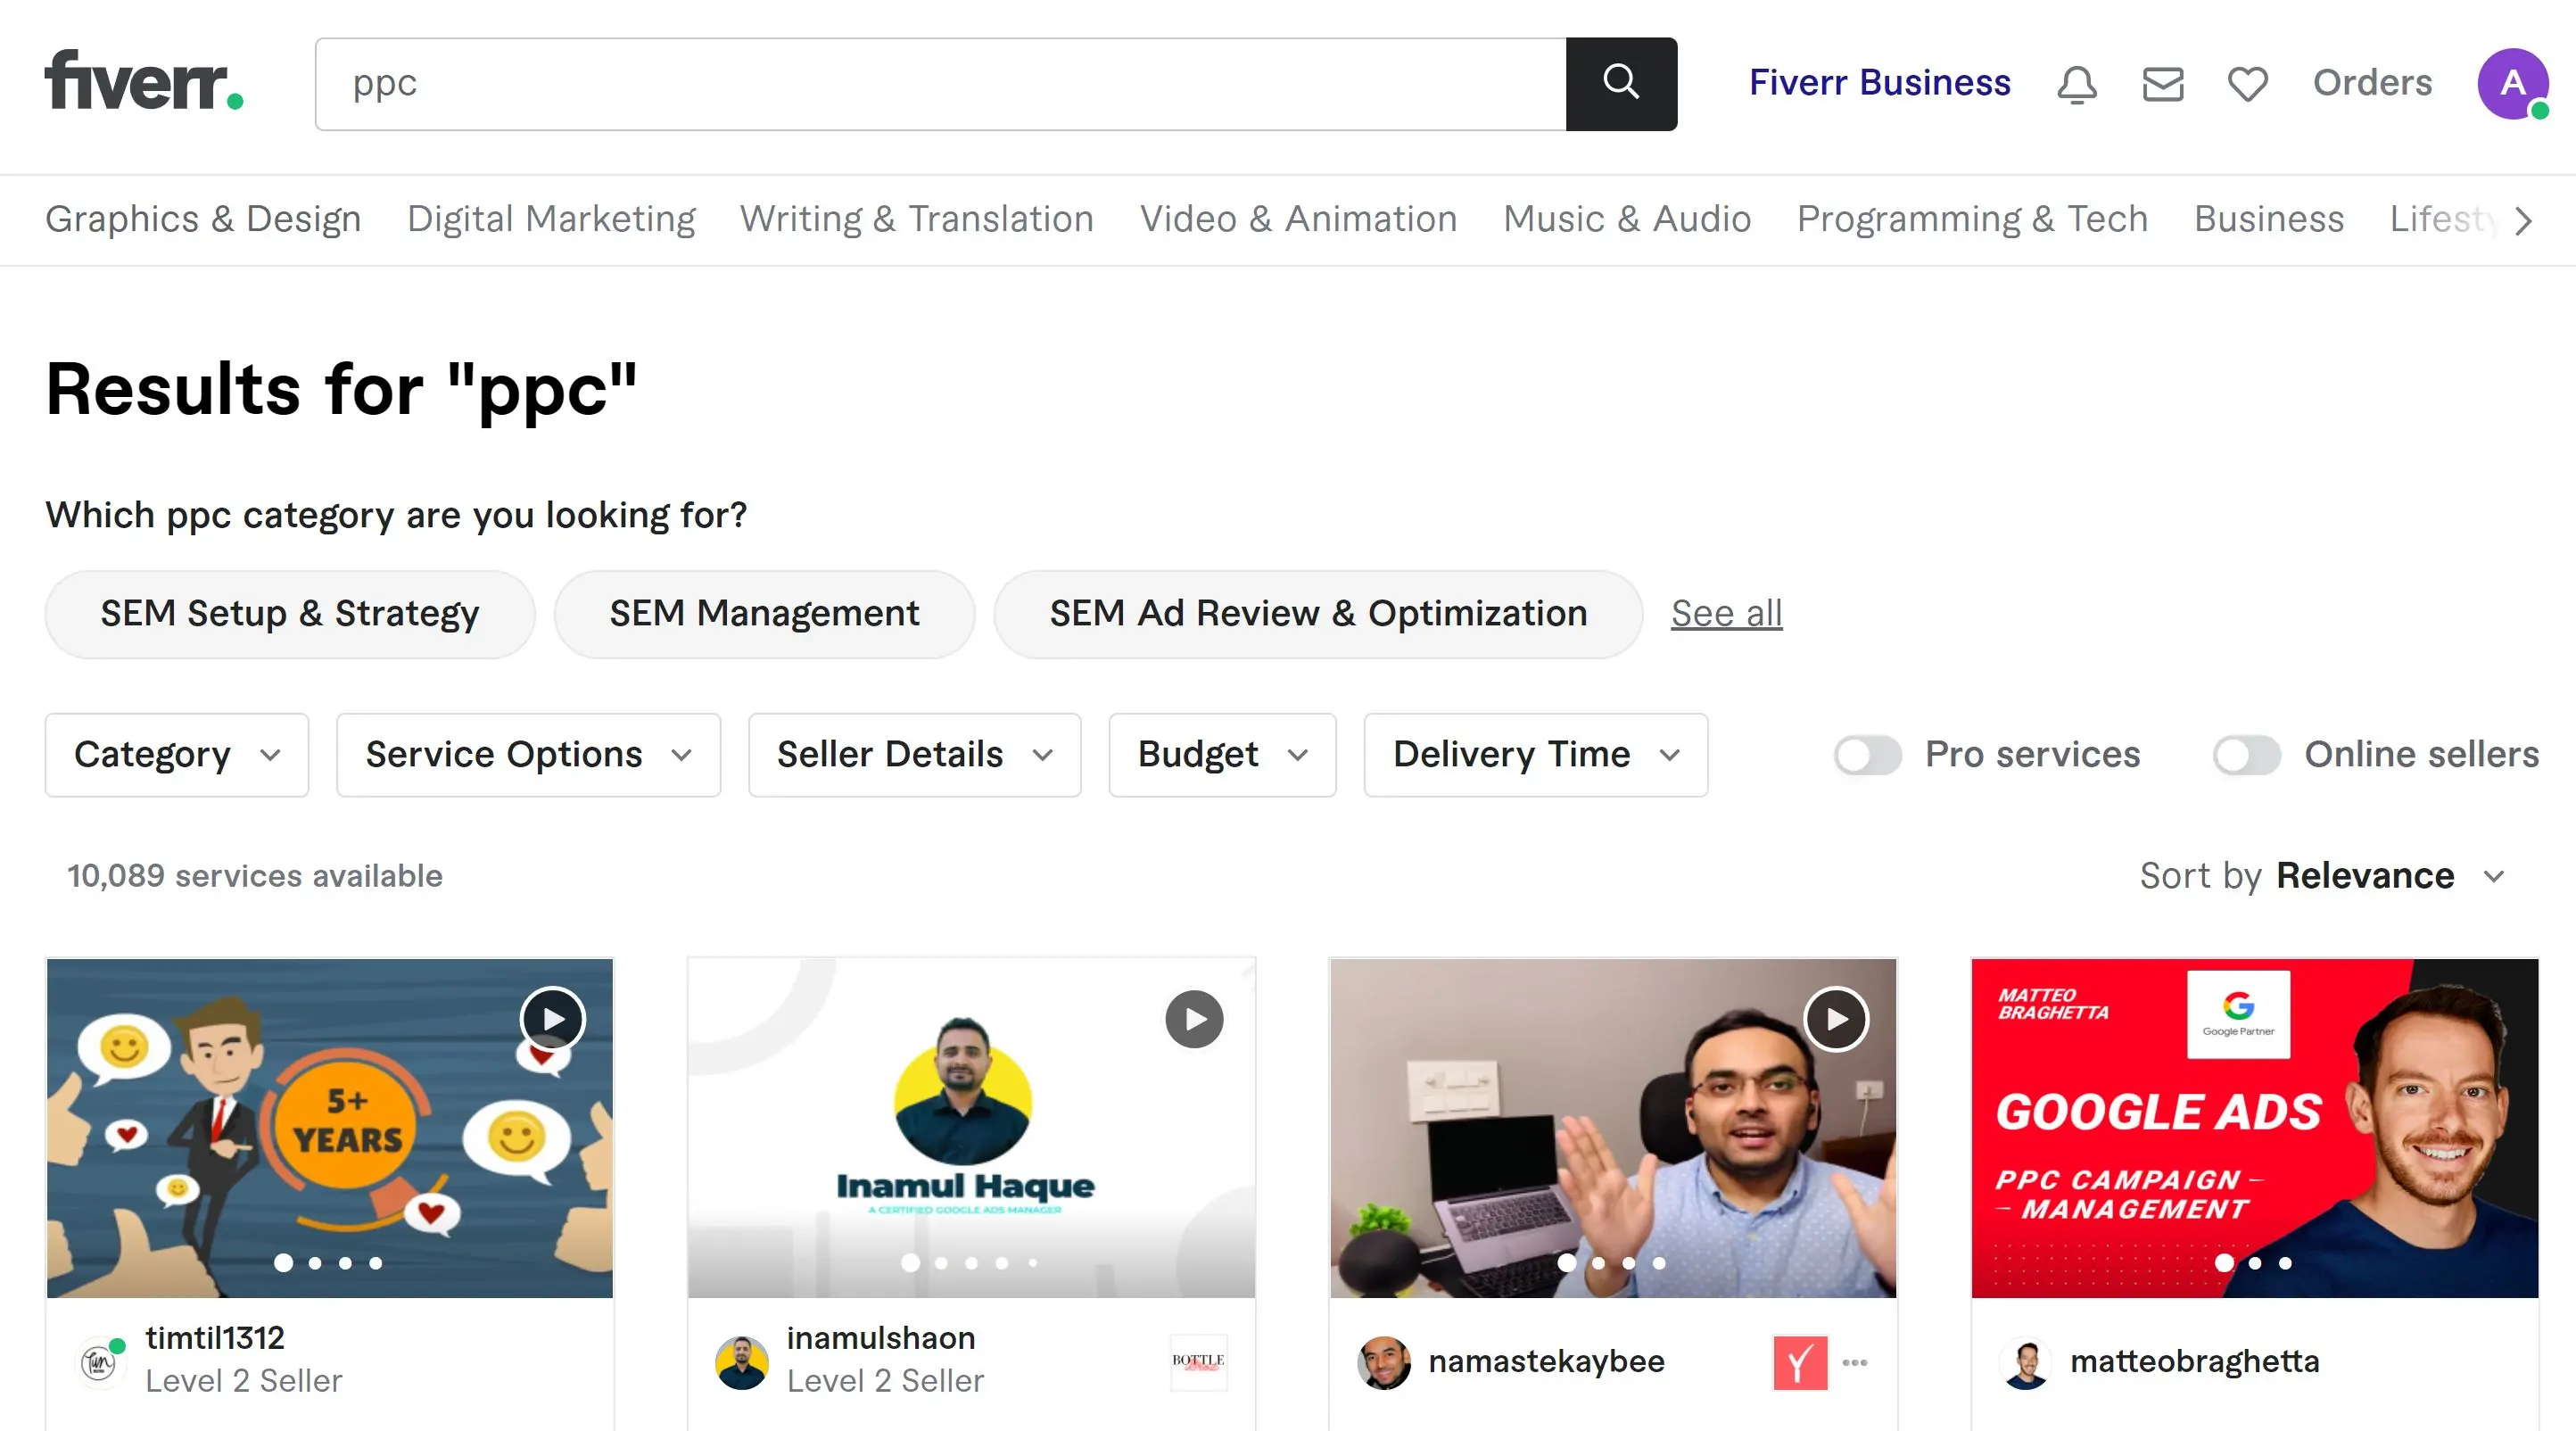The width and height of the screenshot is (2576, 1431).
Task: Open Category filter dropdown
Action: pyautogui.click(x=177, y=755)
